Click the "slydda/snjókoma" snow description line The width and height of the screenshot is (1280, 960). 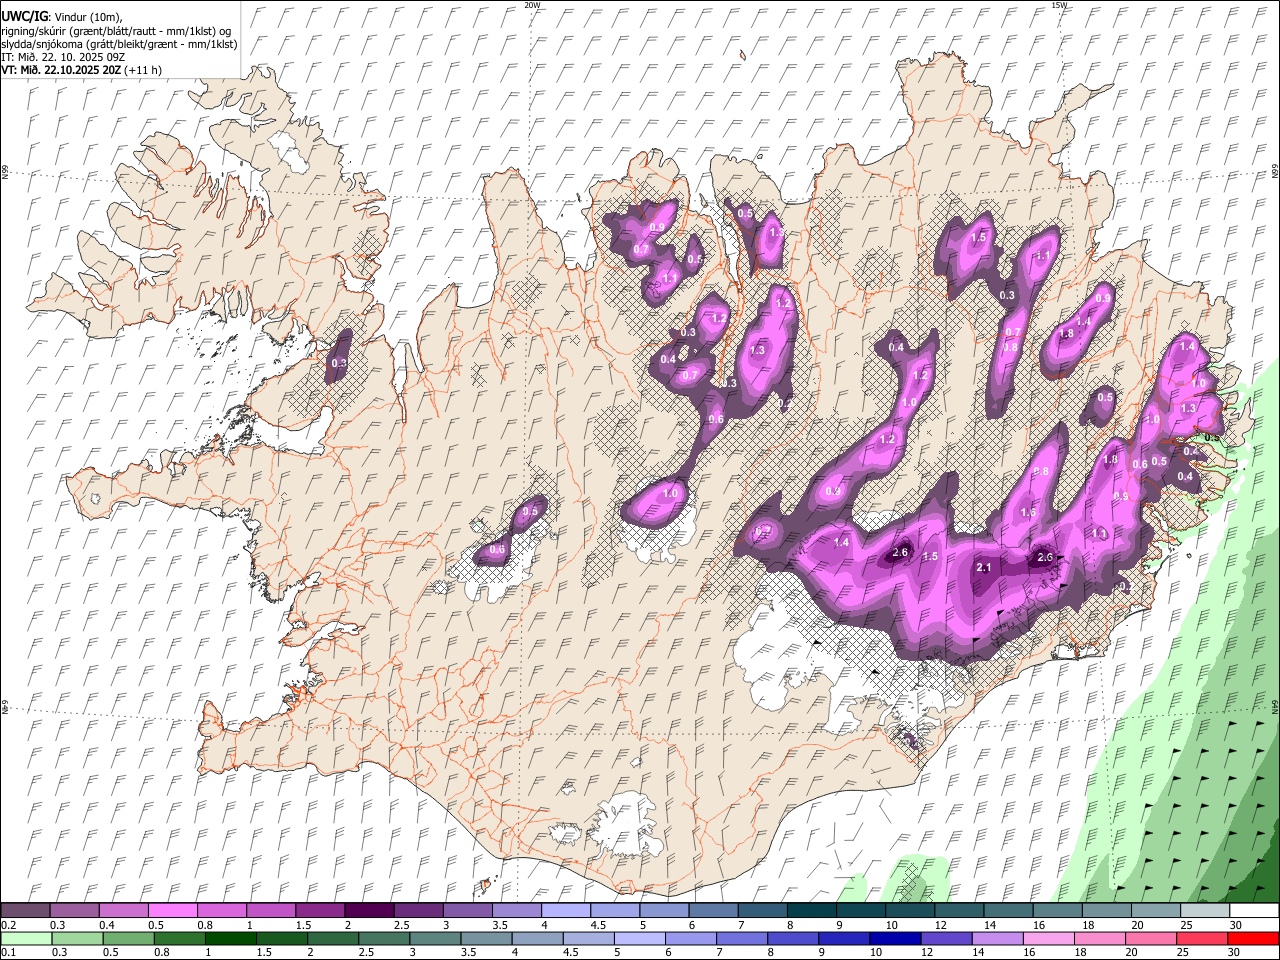coord(119,44)
